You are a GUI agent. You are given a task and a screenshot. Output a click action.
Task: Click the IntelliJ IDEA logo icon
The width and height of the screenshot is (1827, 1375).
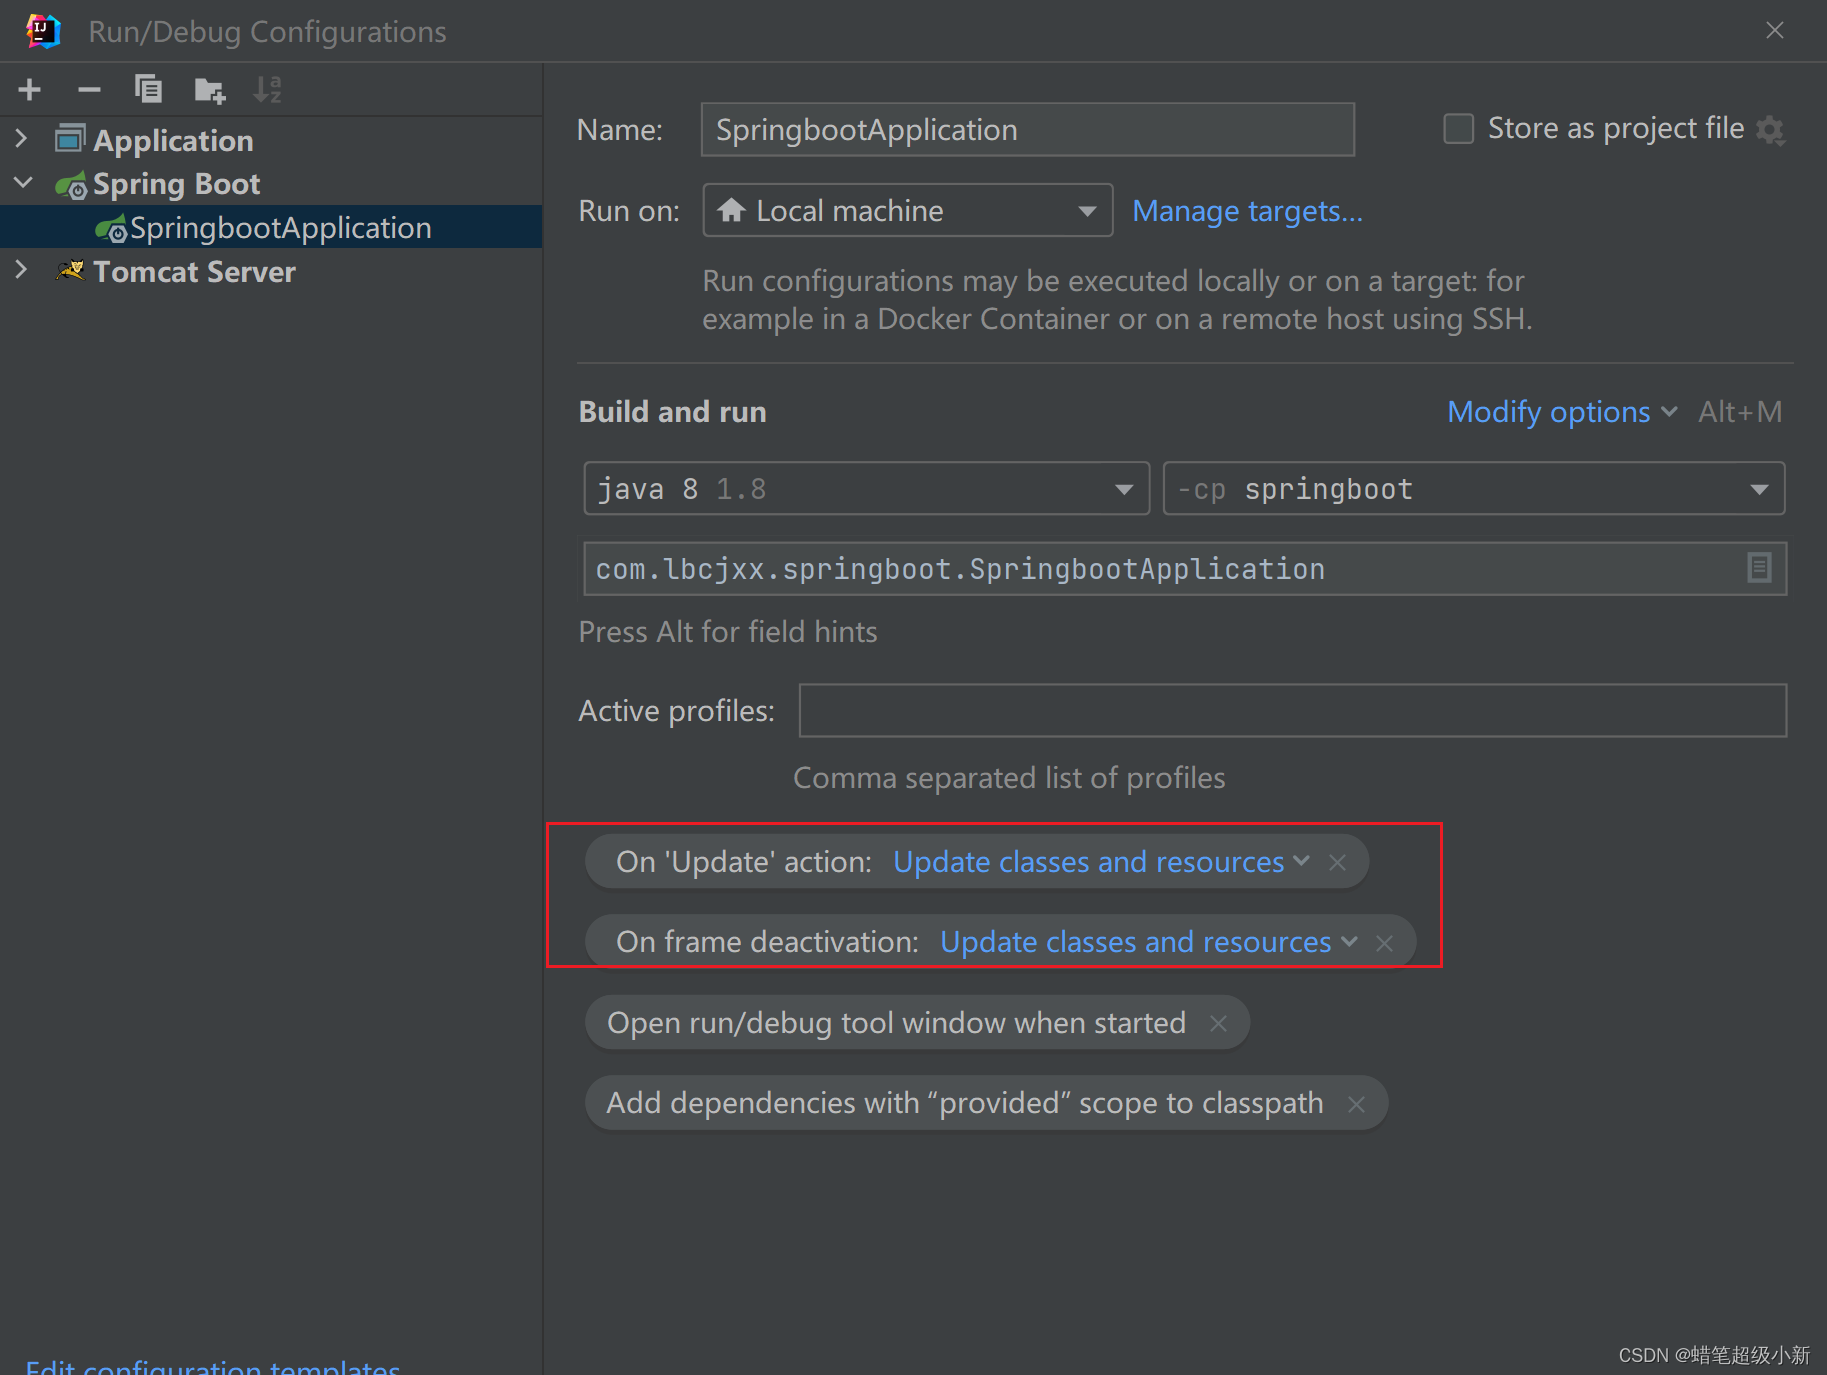tap(44, 31)
